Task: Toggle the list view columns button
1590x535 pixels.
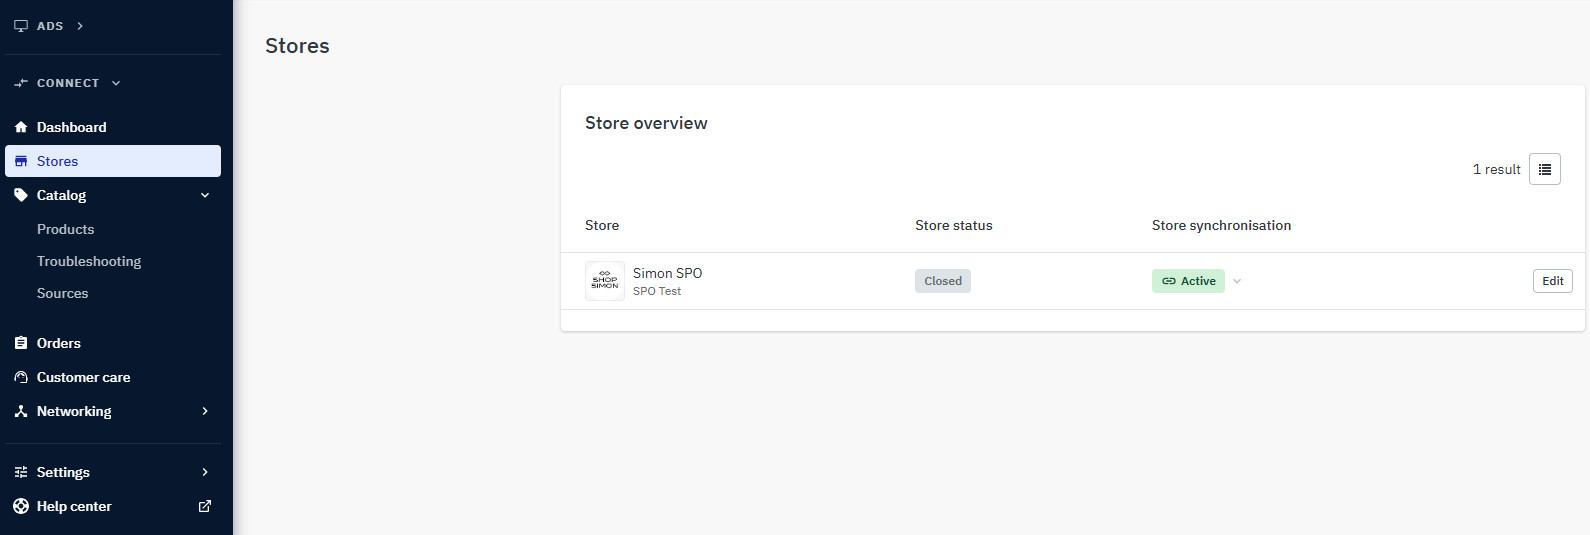Action: [1545, 169]
